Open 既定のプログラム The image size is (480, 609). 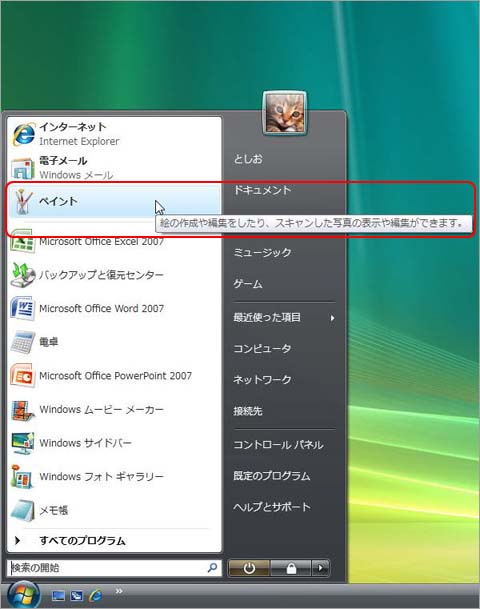tap(272, 476)
